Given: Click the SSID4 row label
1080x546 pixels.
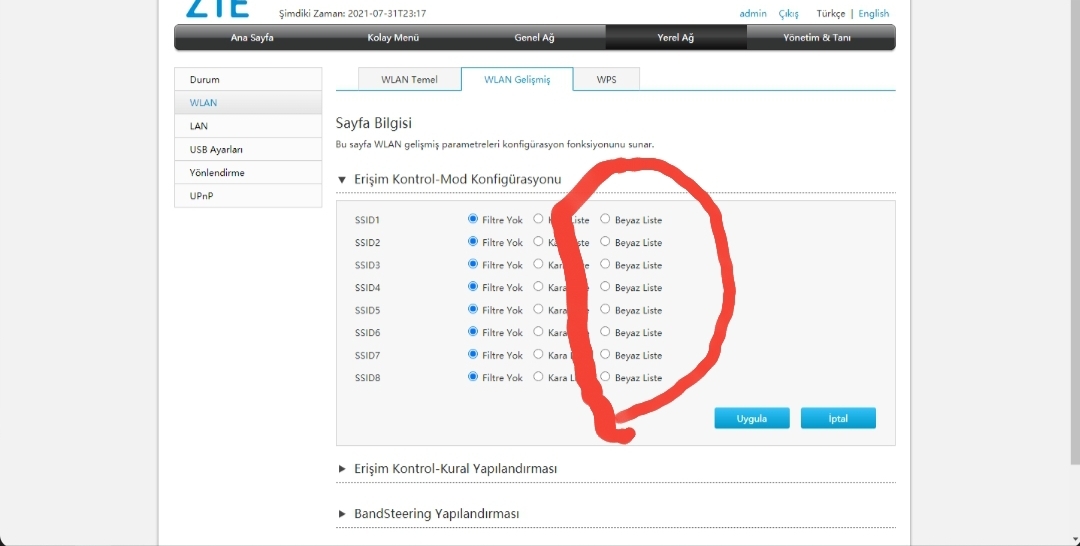Looking at the screenshot, I should [x=367, y=288].
